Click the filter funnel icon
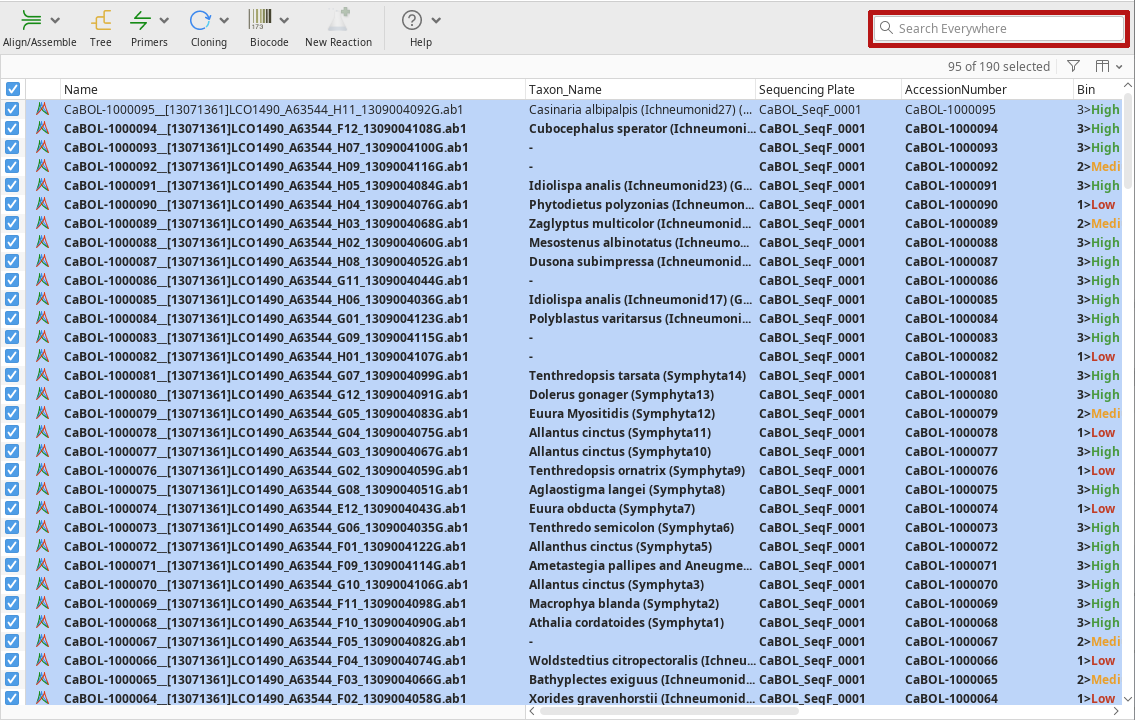The height and width of the screenshot is (720, 1135). click(x=1073, y=66)
